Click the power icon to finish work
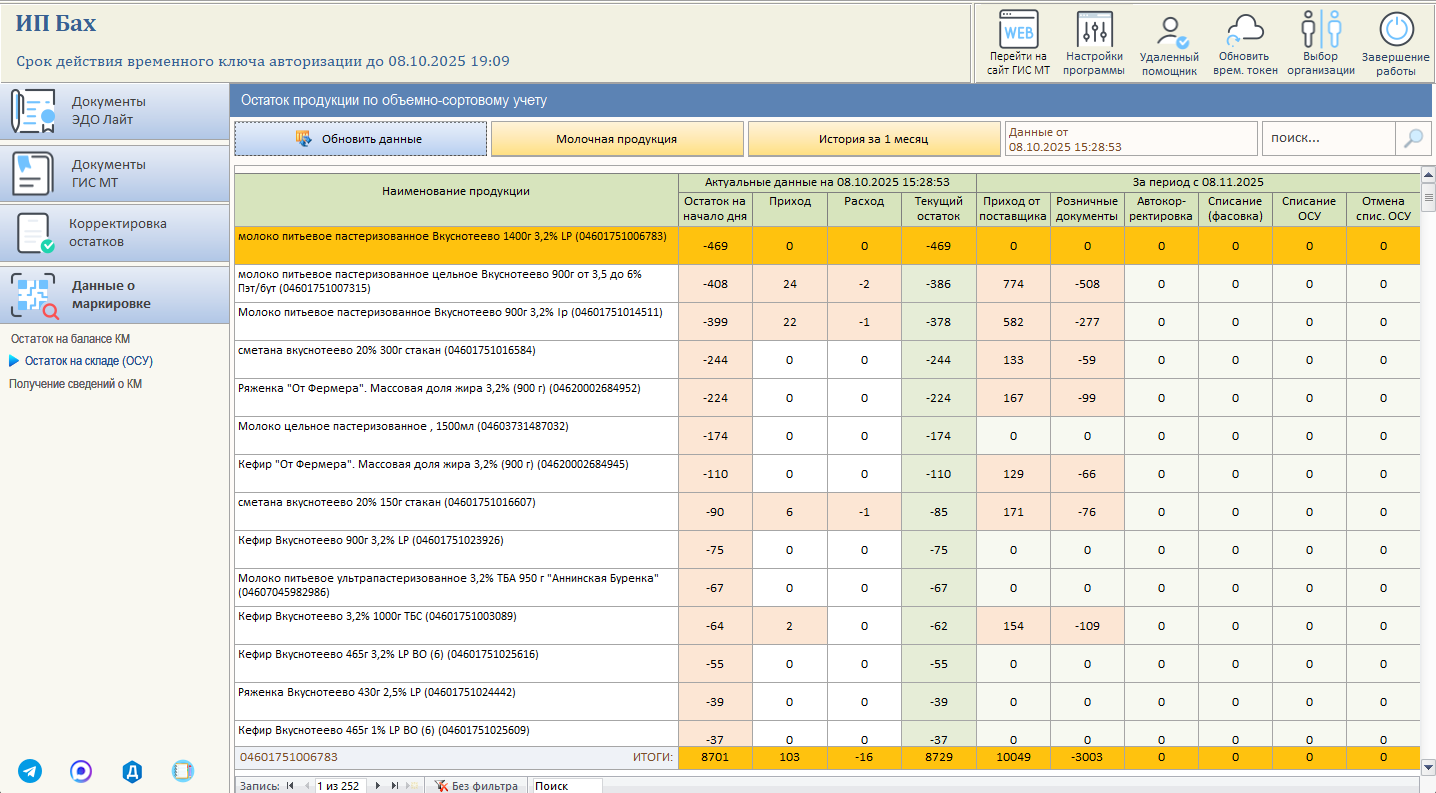 [x=1395, y=30]
